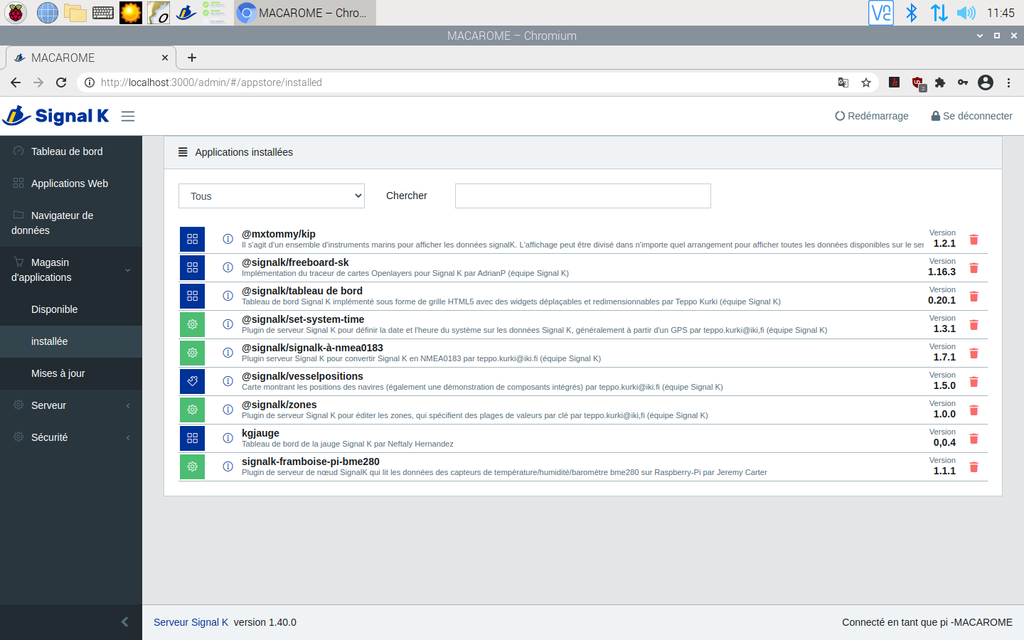Show info for @signalk/vesselpositions

tap(228, 381)
